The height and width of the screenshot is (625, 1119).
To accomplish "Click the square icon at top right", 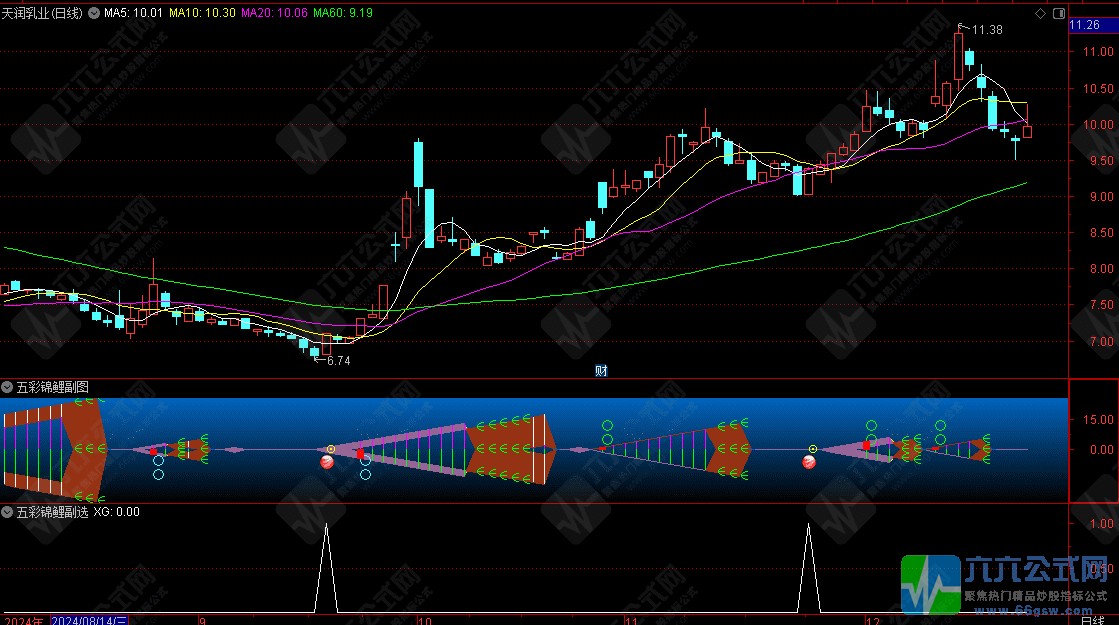I will pyautogui.click(x=1057, y=13).
